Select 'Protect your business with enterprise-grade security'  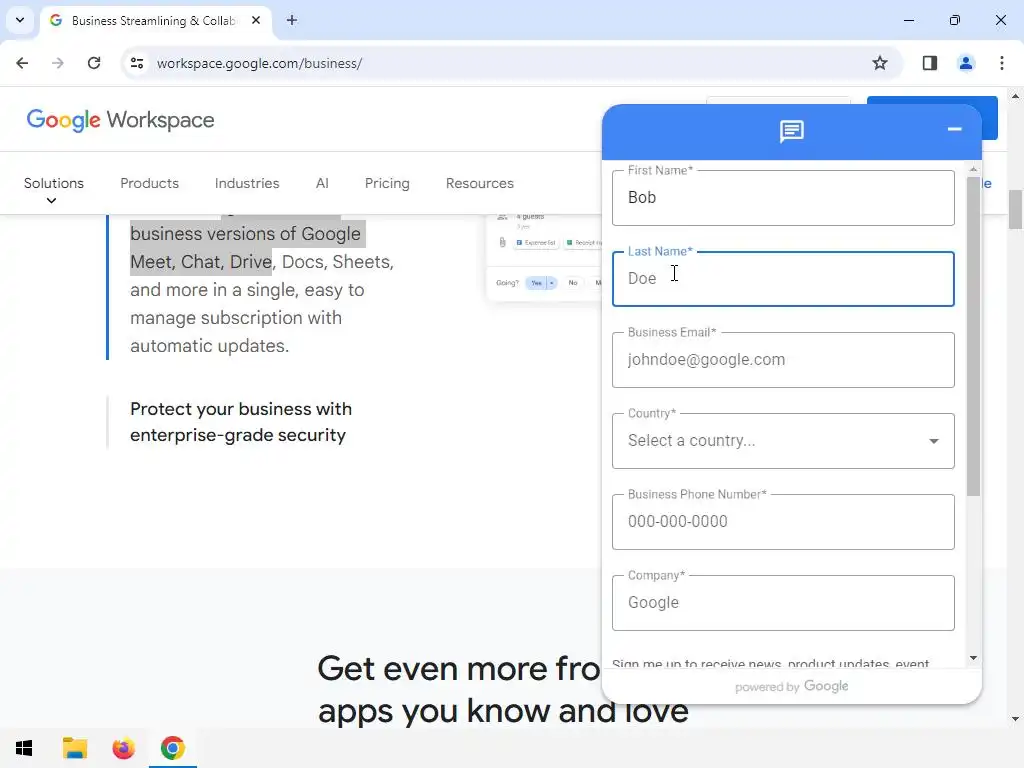[x=241, y=422]
